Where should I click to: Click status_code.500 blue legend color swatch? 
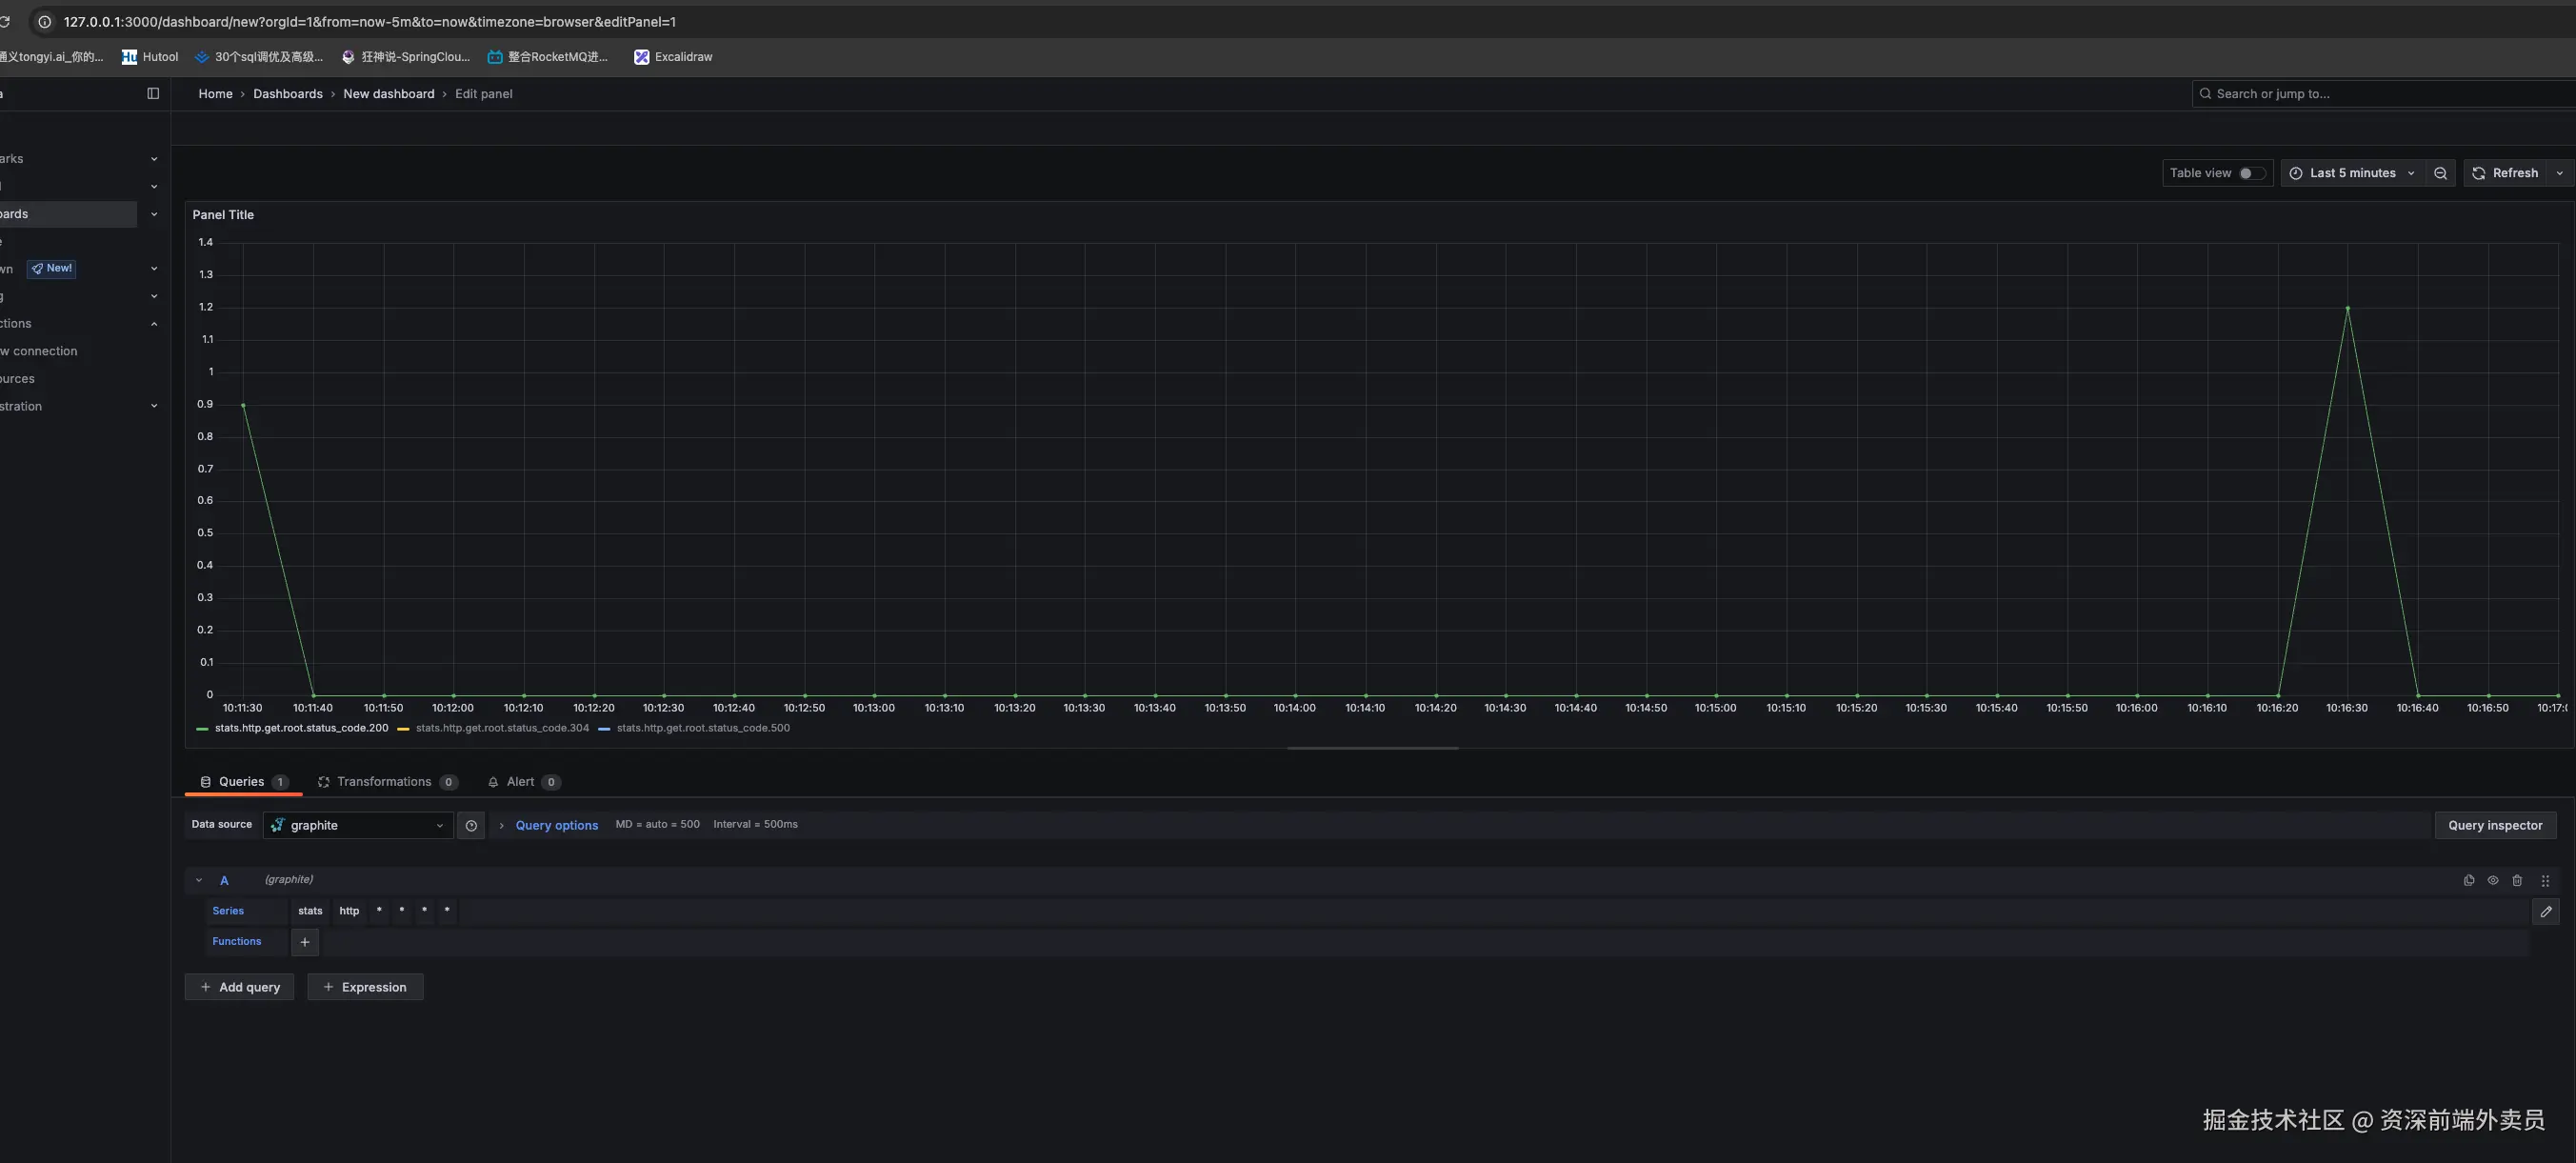pyautogui.click(x=604, y=729)
